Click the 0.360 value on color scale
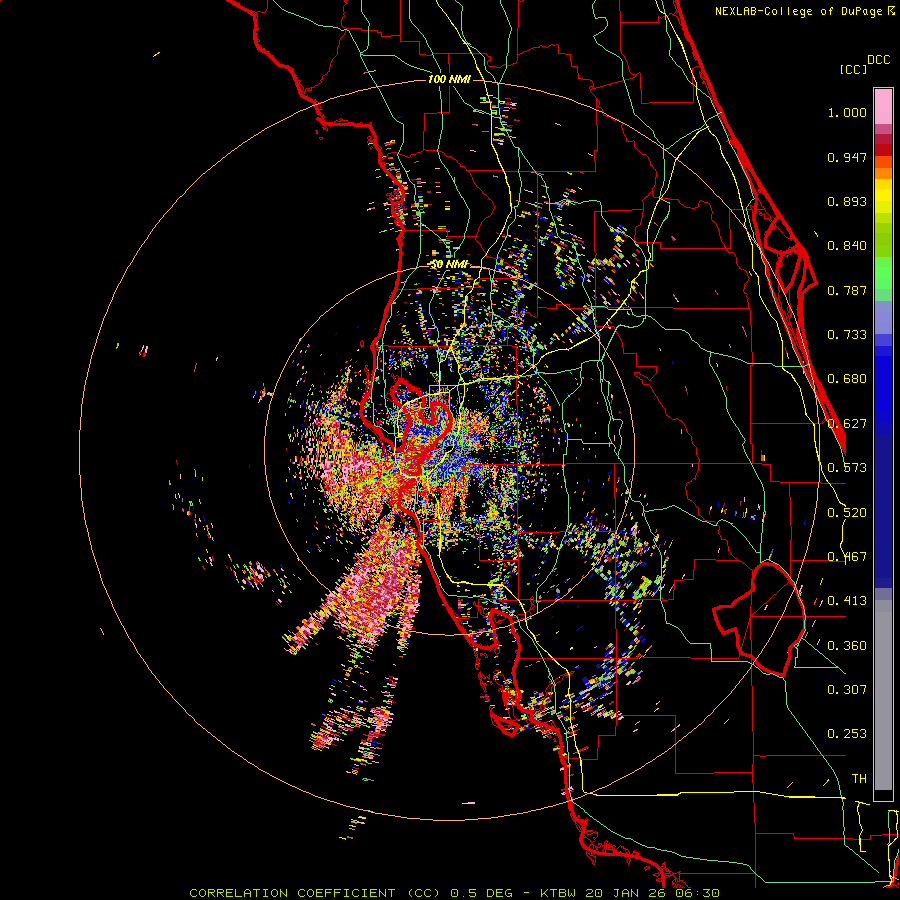This screenshot has height=900, width=900. (847, 646)
